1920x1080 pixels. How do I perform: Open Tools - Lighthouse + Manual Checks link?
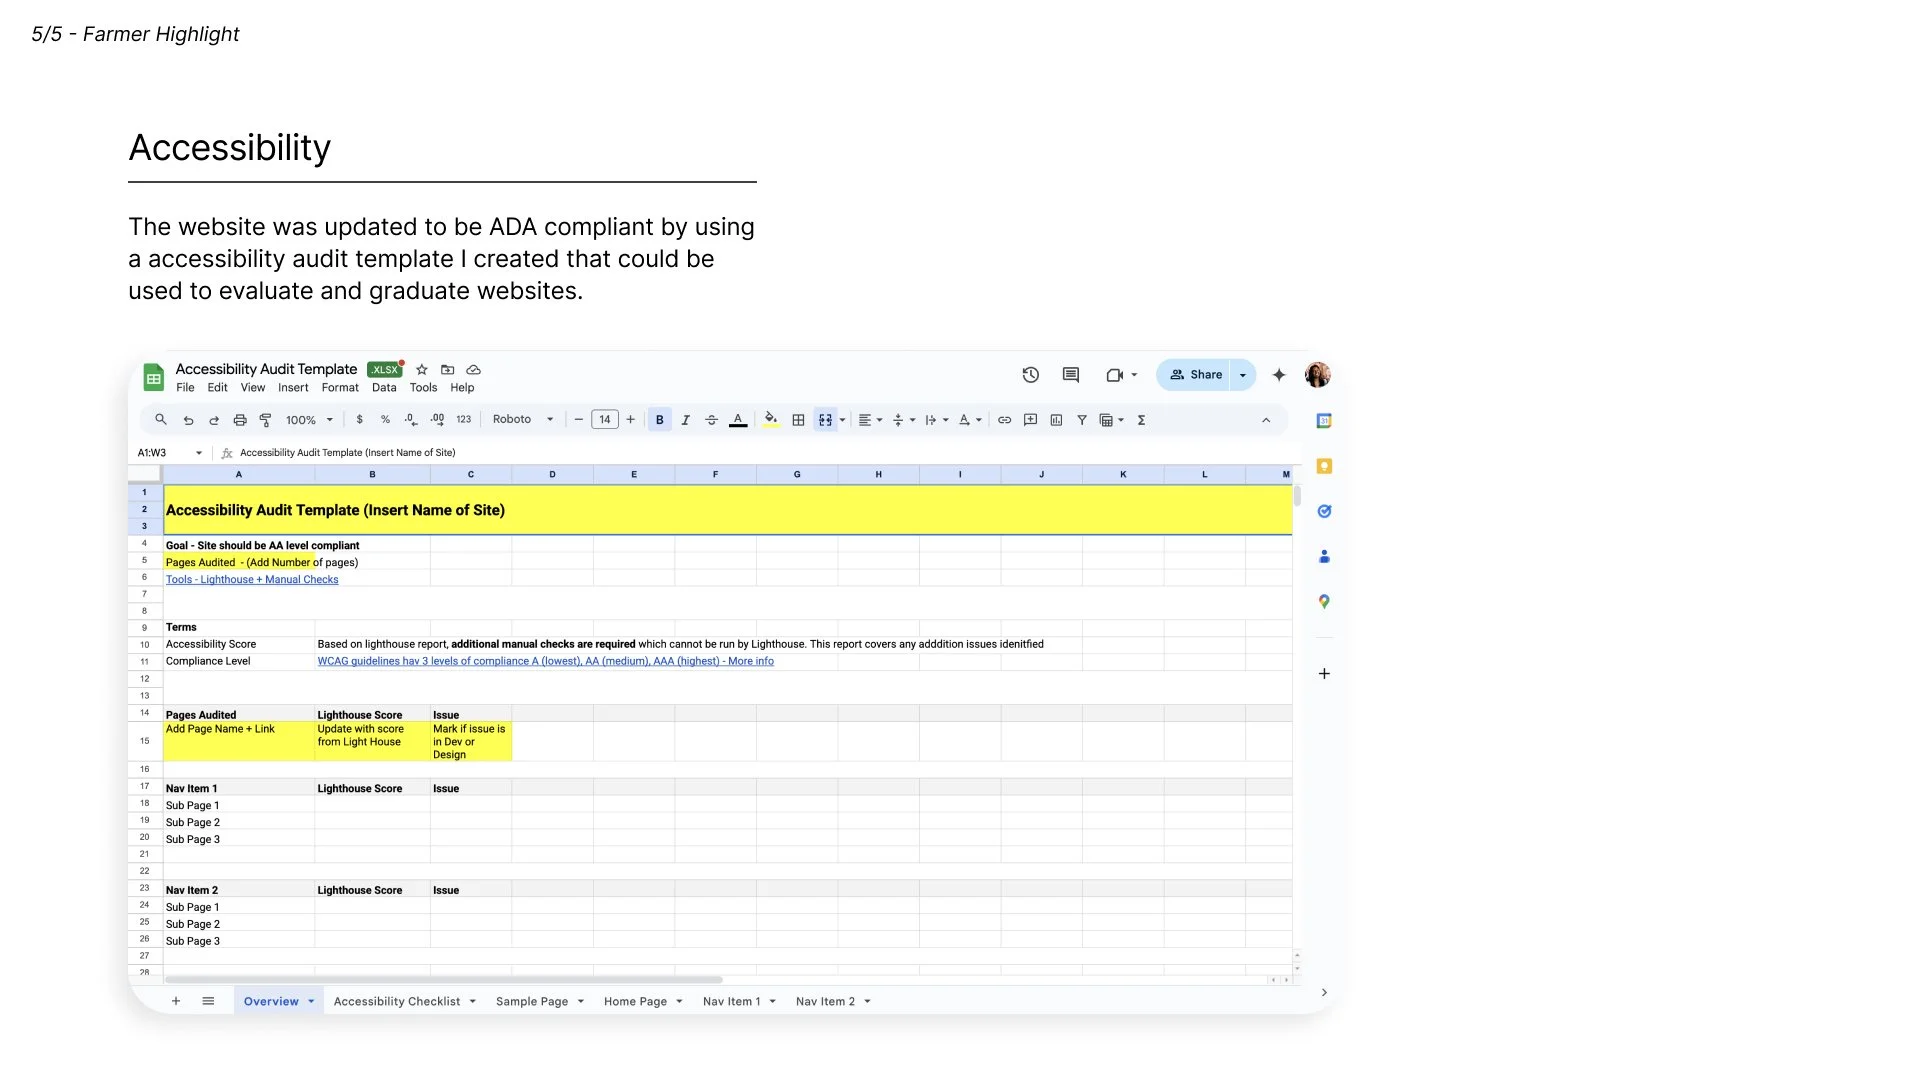252,580
